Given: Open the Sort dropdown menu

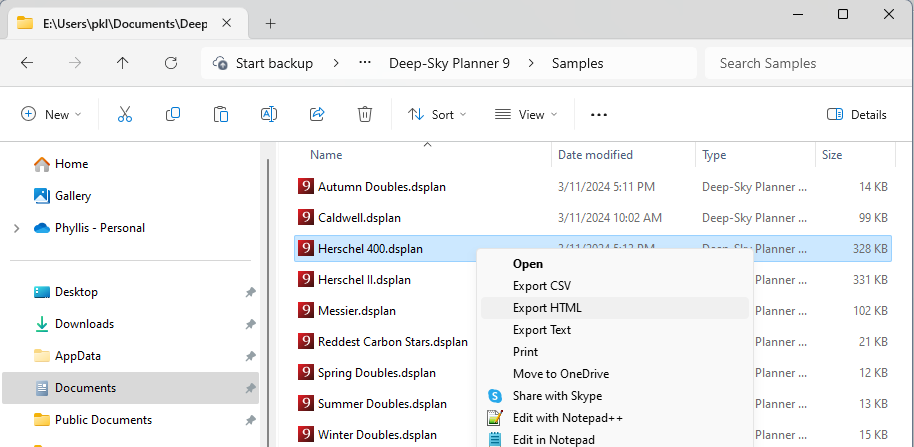Looking at the screenshot, I should 437,114.
